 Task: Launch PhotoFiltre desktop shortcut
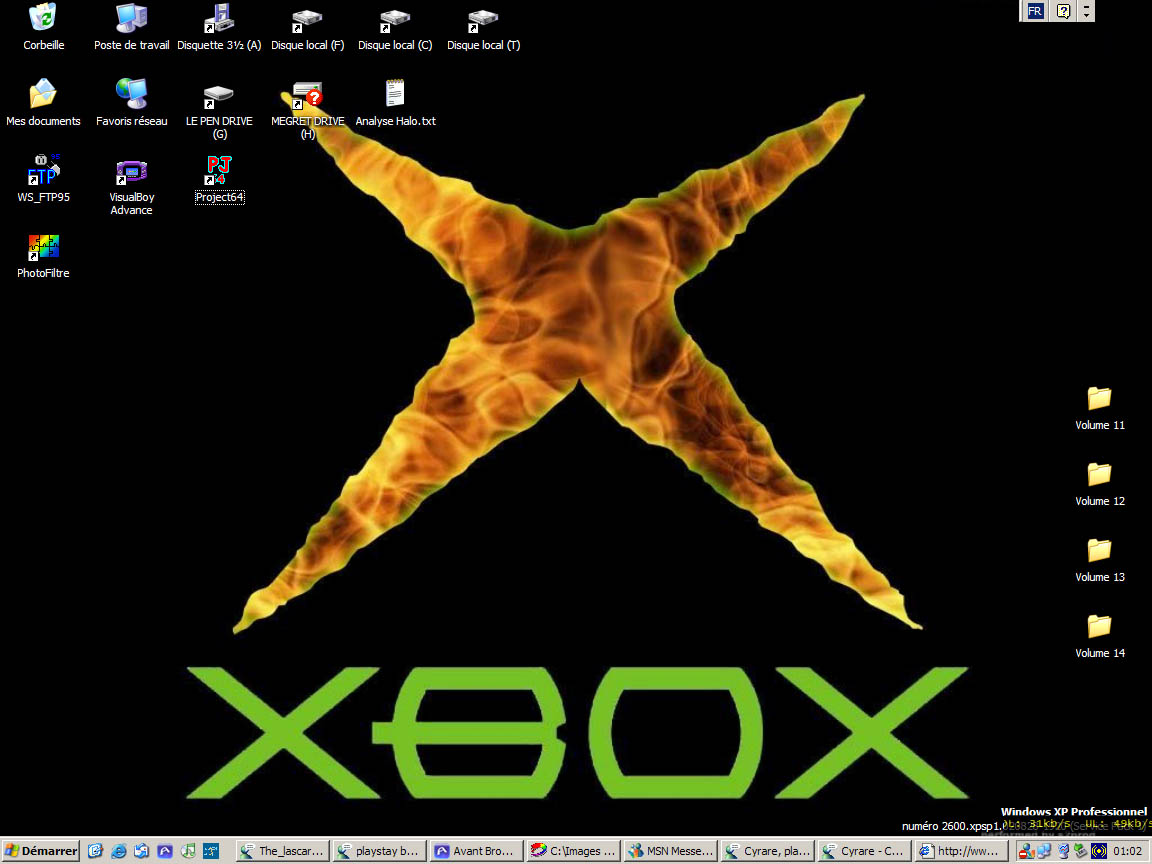pyautogui.click(x=43, y=255)
